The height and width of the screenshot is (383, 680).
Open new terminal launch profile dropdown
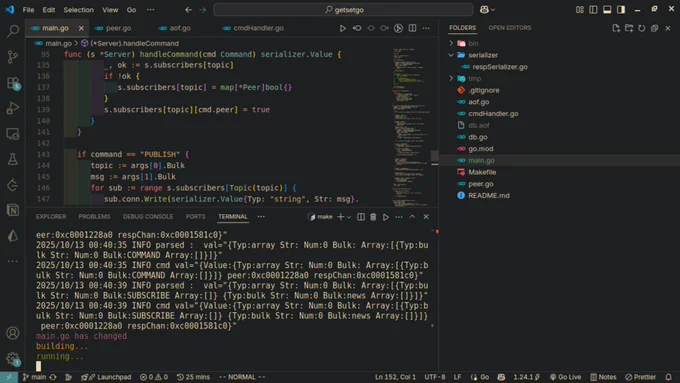(349, 217)
